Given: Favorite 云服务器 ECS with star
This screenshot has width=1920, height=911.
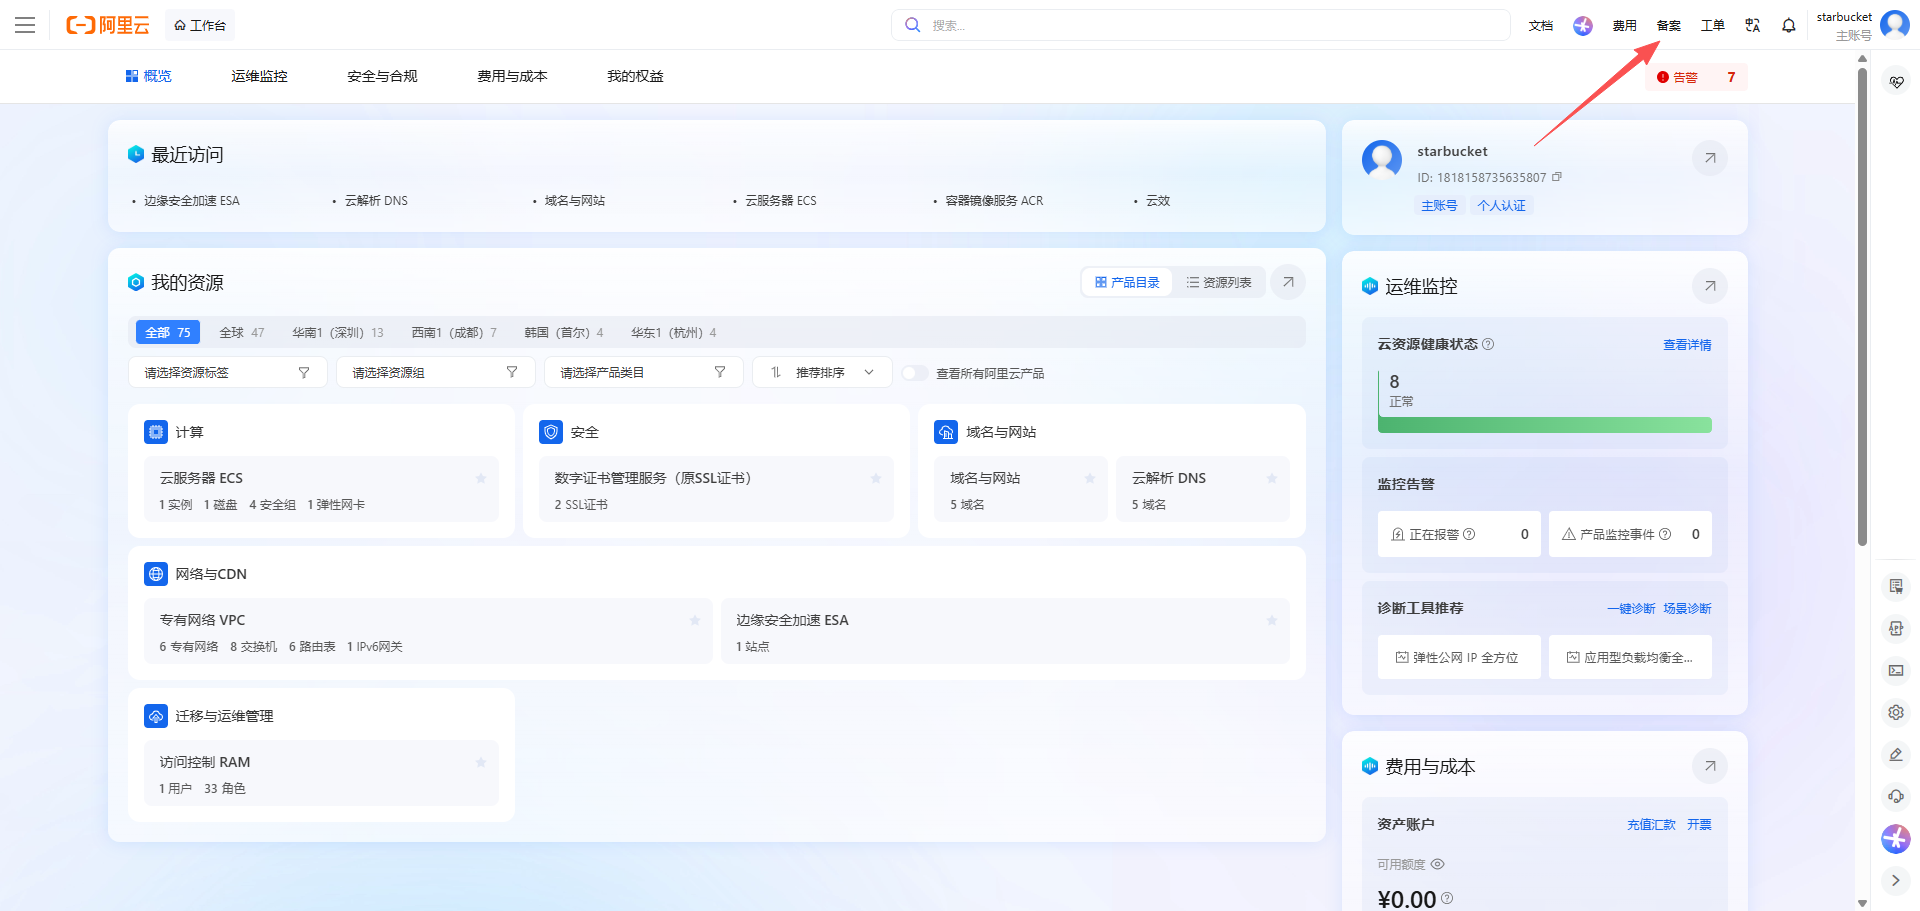Looking at the screenshot, I should tap(481, 478).
